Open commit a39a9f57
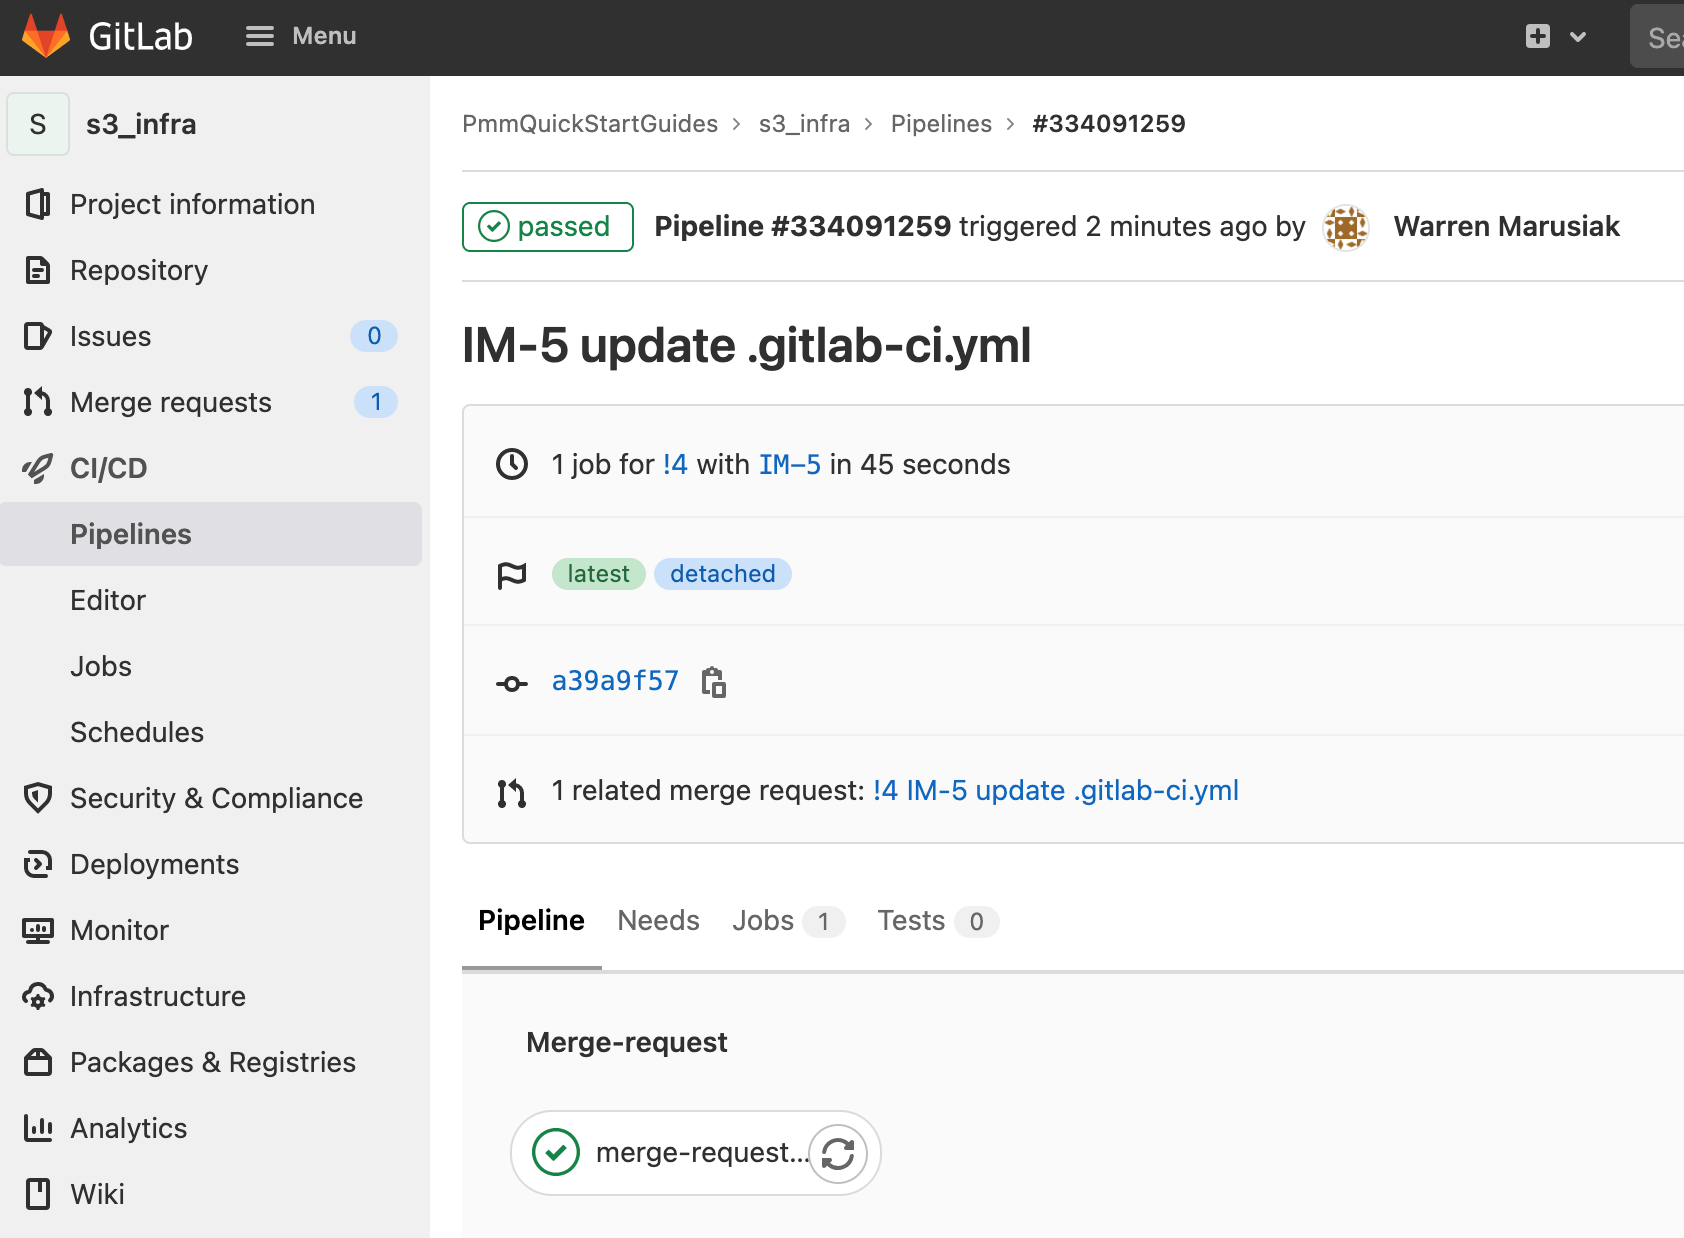Viewport: 1684px width, 1238px height. point(614,680)
